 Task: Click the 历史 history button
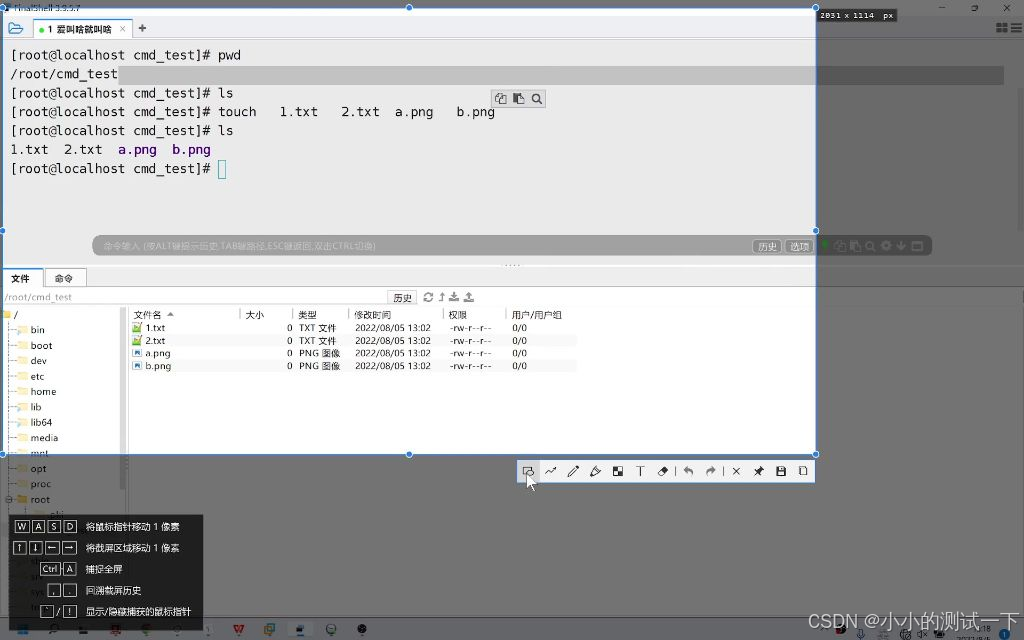click(766, 245)
